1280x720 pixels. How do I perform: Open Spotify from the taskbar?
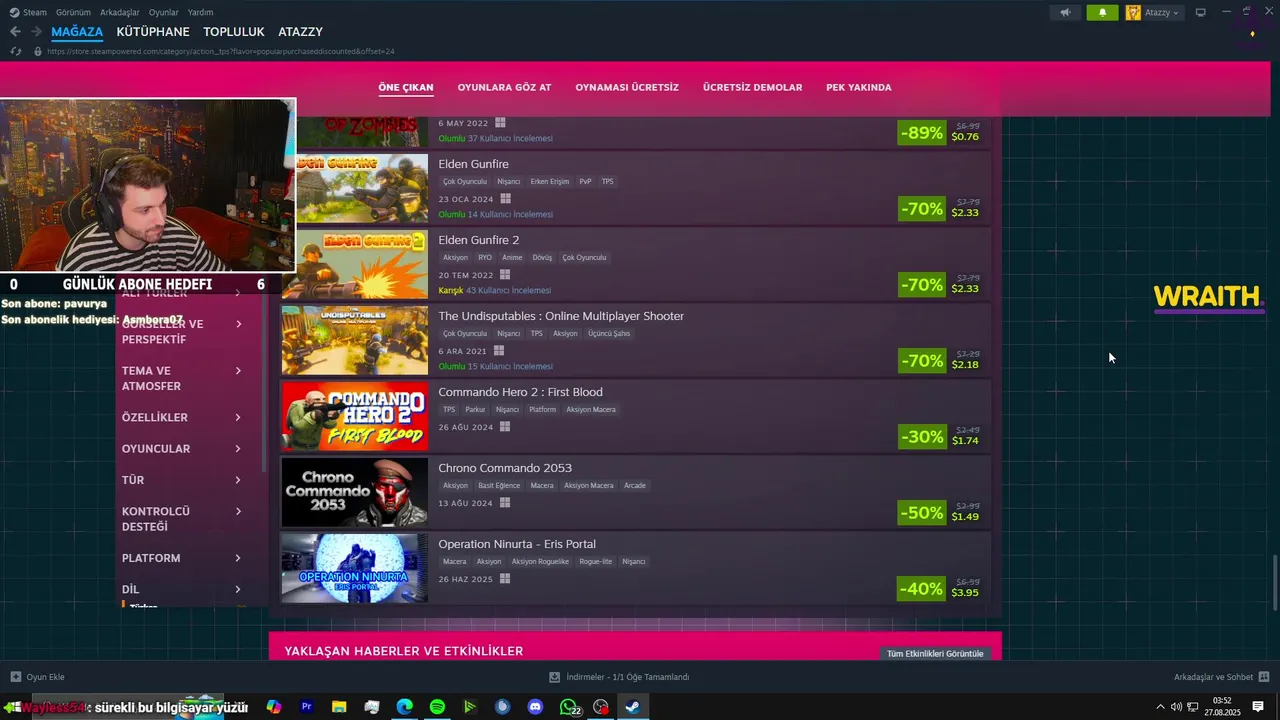[x=437, y=707]
